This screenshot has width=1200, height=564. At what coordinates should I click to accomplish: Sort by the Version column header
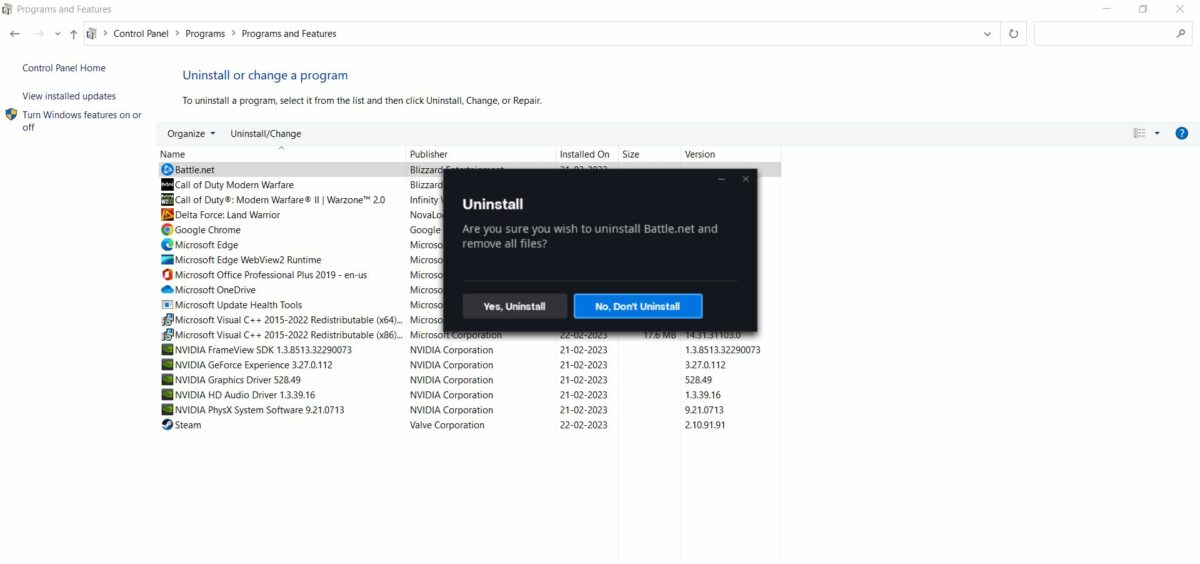click(730, 154)
